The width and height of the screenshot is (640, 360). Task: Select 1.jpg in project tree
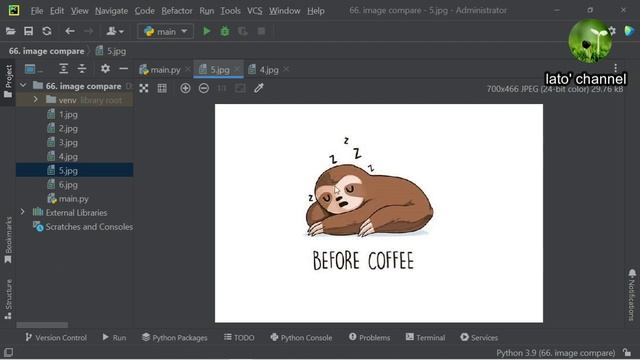pyautogui.click(x=63, y=114)
